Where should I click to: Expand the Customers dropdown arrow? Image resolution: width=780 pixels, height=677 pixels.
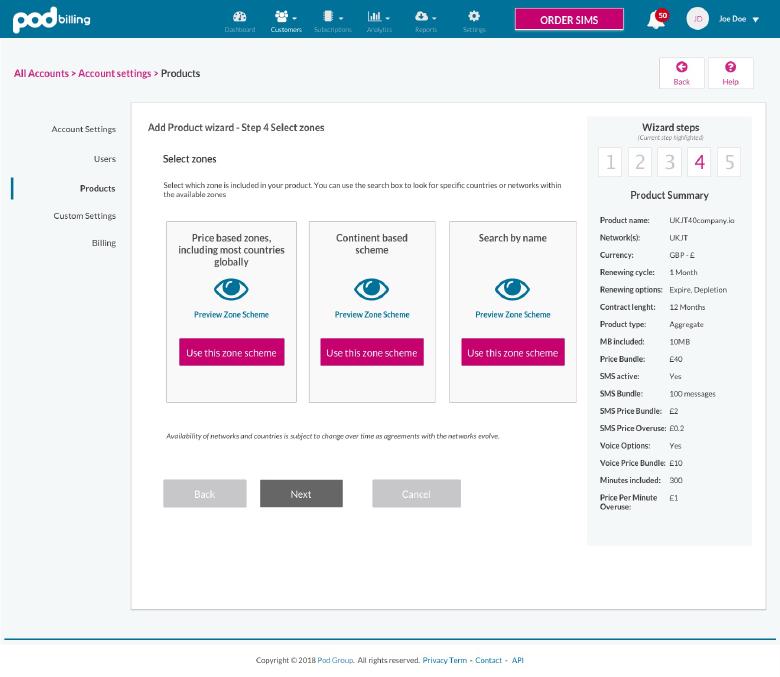click(x=294, y=18)
